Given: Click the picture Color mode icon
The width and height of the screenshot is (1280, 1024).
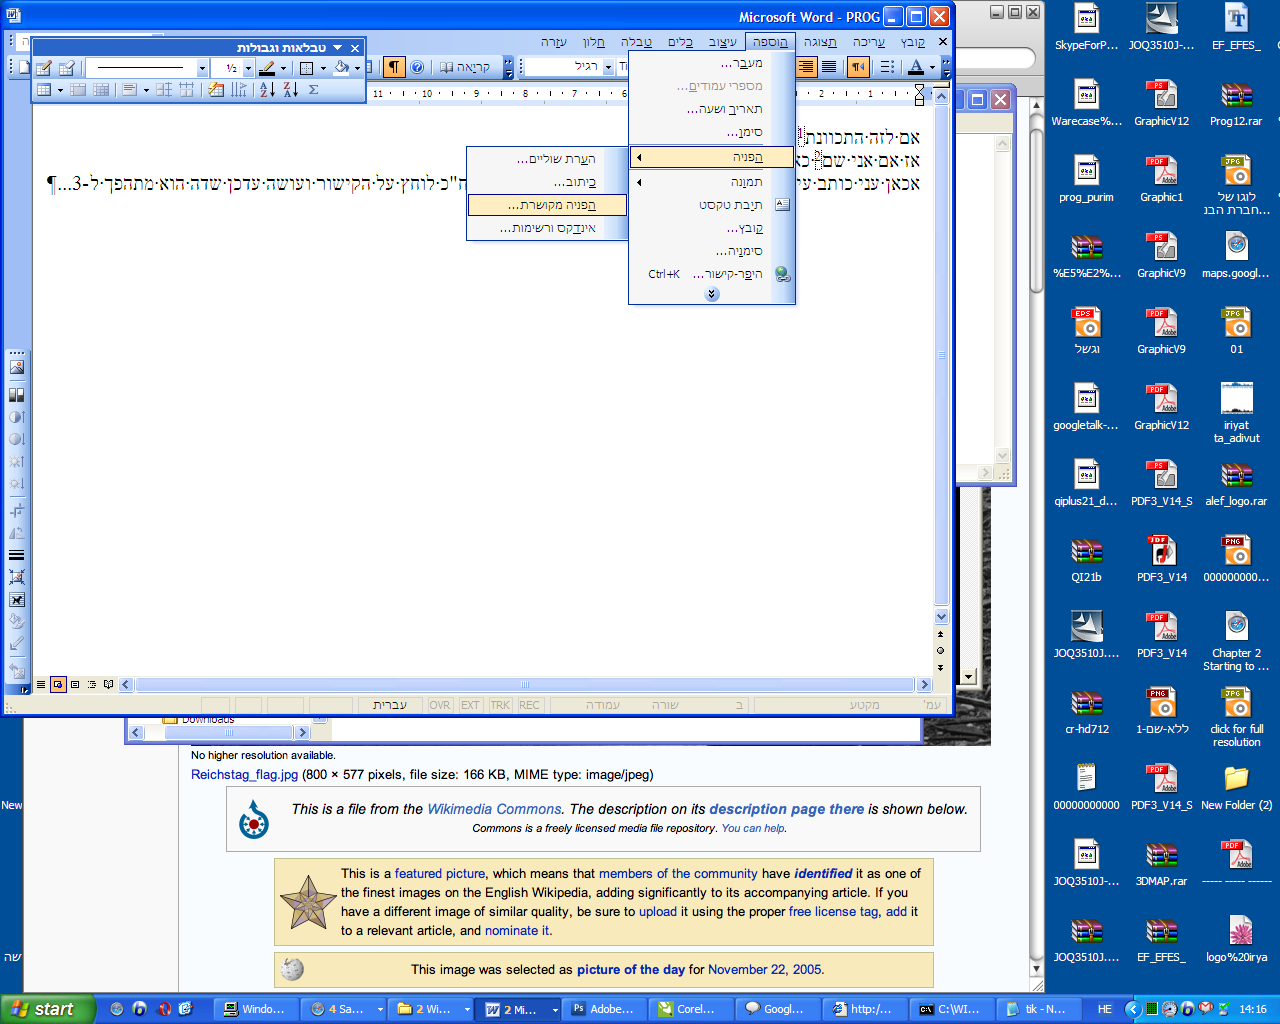Looking at the screenshot, I should coord(16,394).
